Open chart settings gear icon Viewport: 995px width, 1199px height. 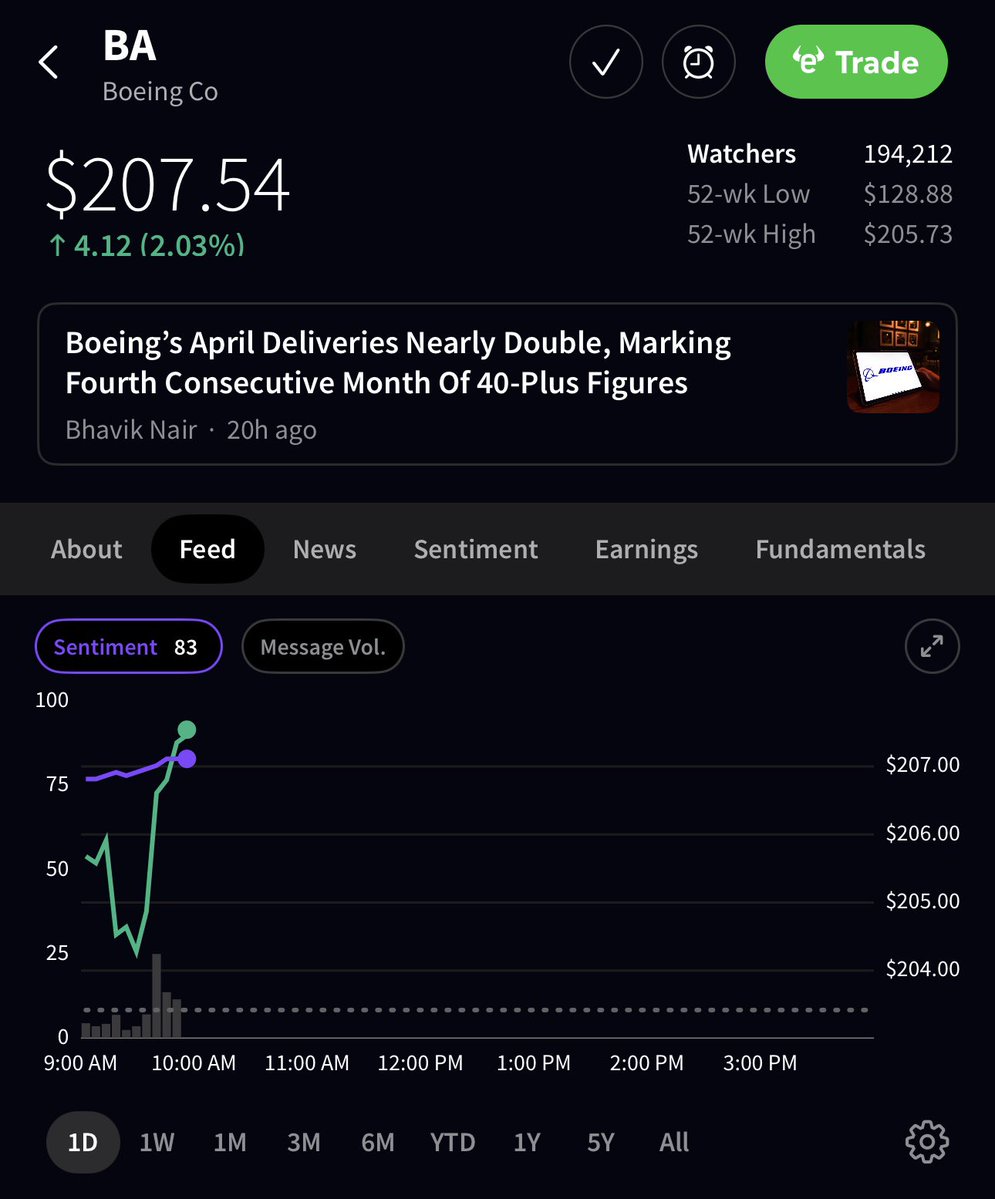[x=927, y=1142]
